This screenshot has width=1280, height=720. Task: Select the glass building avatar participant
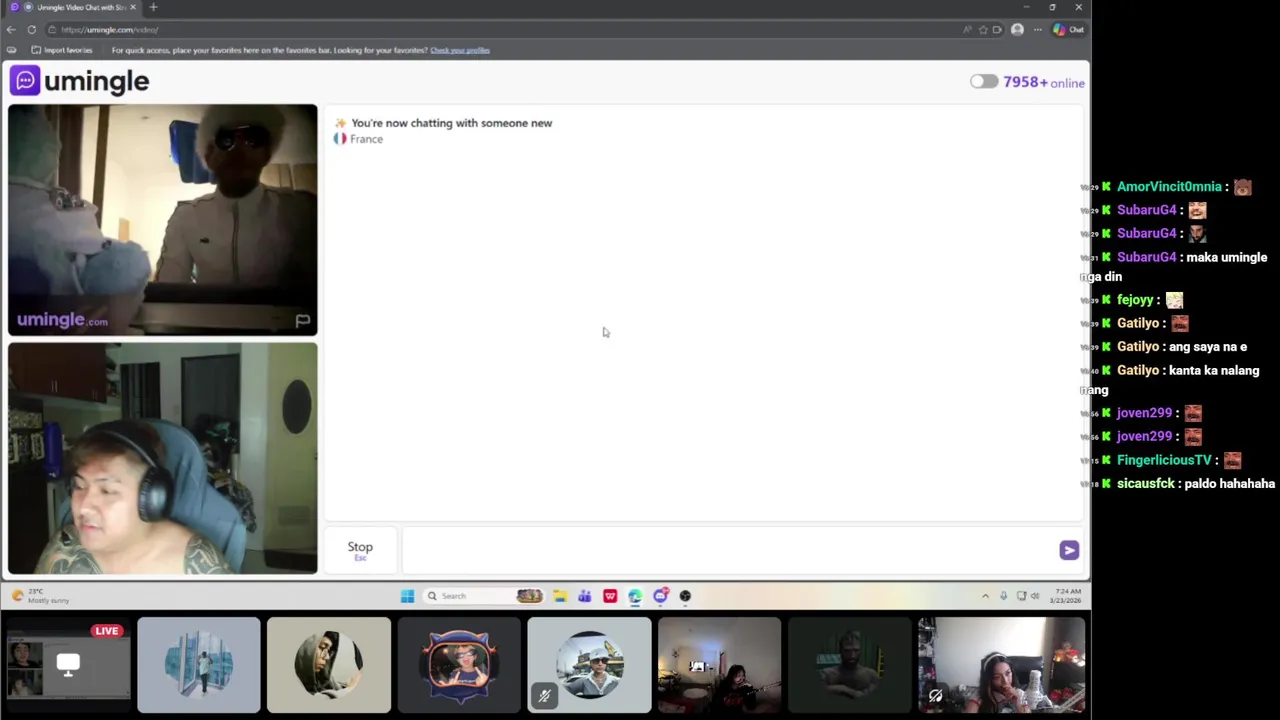pos(199,665)
